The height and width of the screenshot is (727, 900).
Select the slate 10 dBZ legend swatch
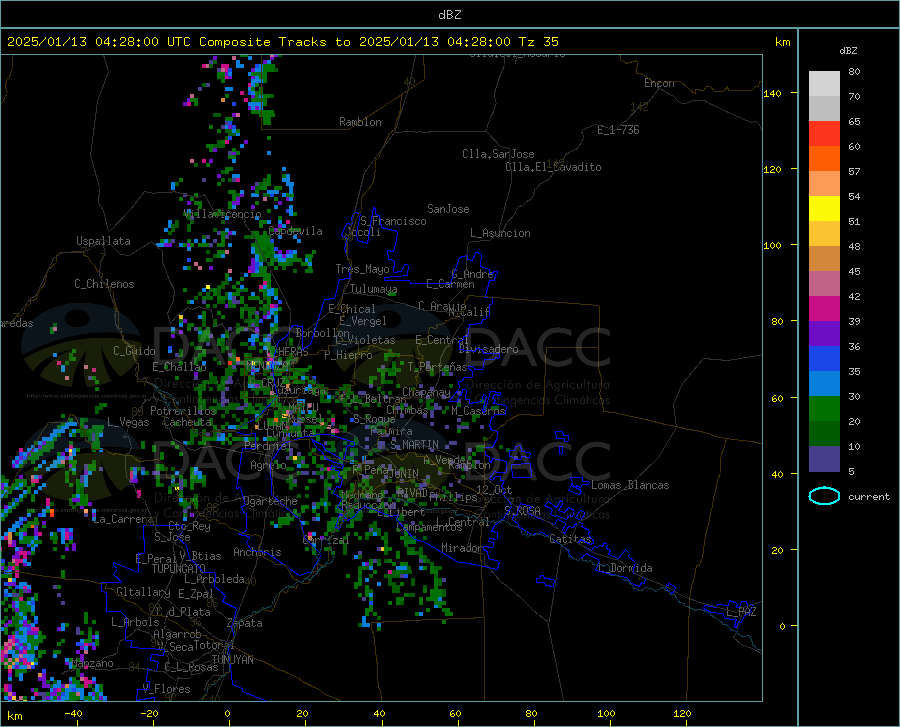pos(824,458)
